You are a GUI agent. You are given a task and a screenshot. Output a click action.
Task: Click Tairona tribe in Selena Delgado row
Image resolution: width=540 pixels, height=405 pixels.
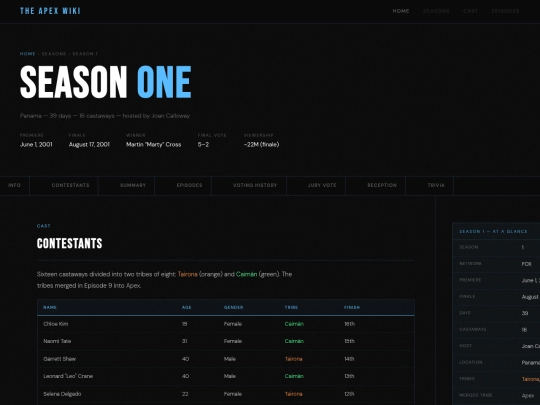294,394
